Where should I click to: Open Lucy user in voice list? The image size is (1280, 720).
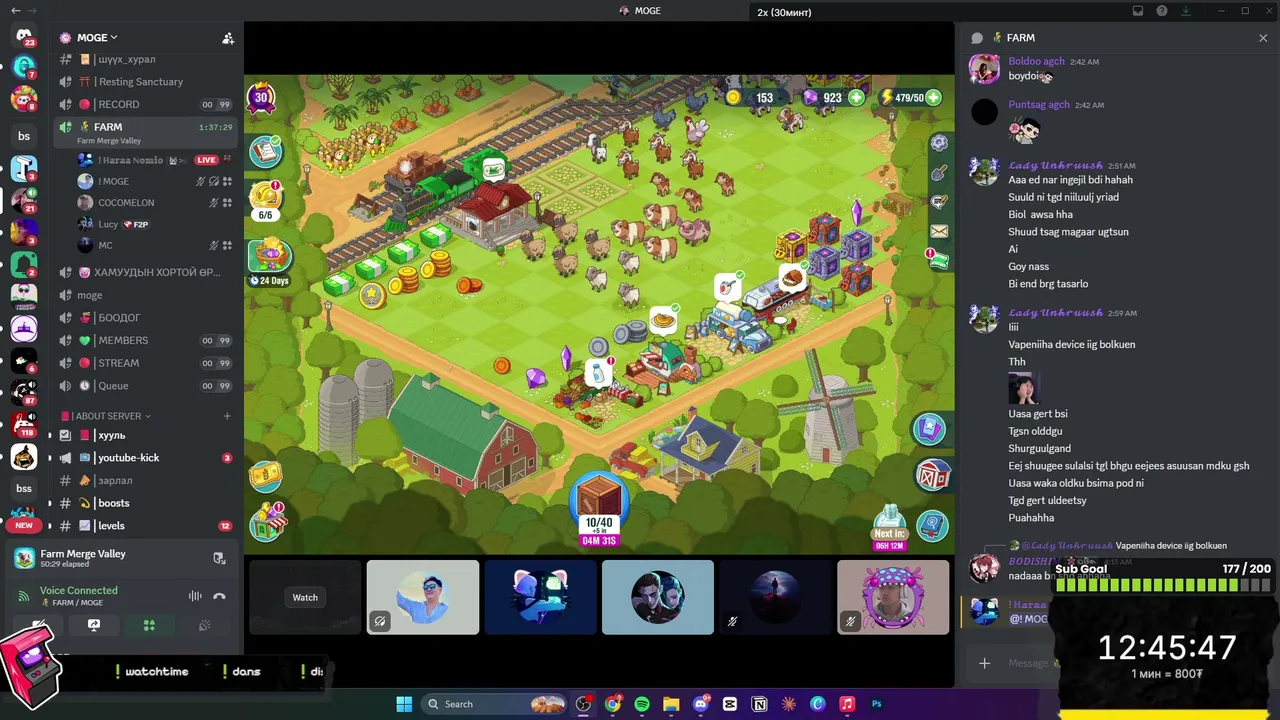(x=155, y=224)
